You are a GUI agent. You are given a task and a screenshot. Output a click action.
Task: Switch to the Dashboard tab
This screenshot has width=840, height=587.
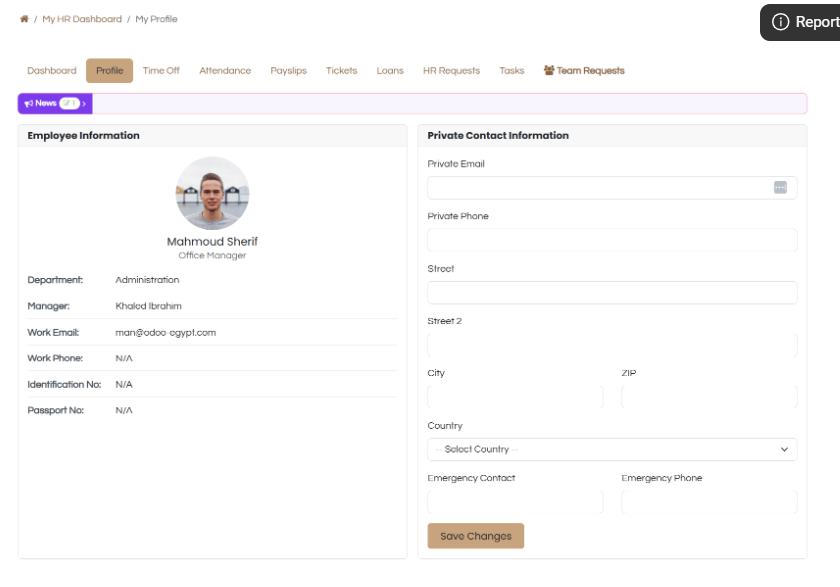coord(52,71)
